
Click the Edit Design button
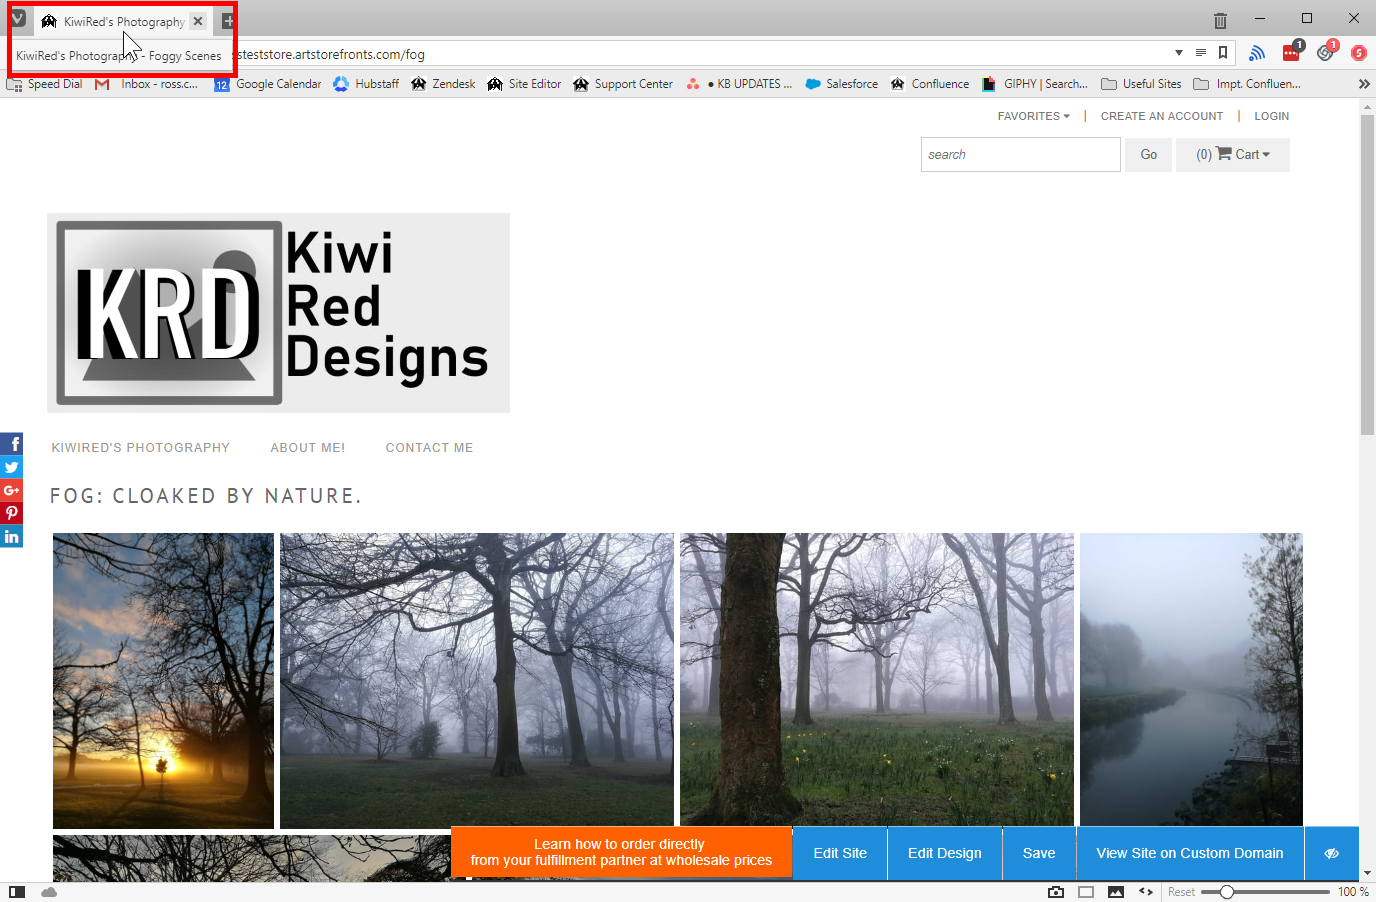click(x=944, y=853)
